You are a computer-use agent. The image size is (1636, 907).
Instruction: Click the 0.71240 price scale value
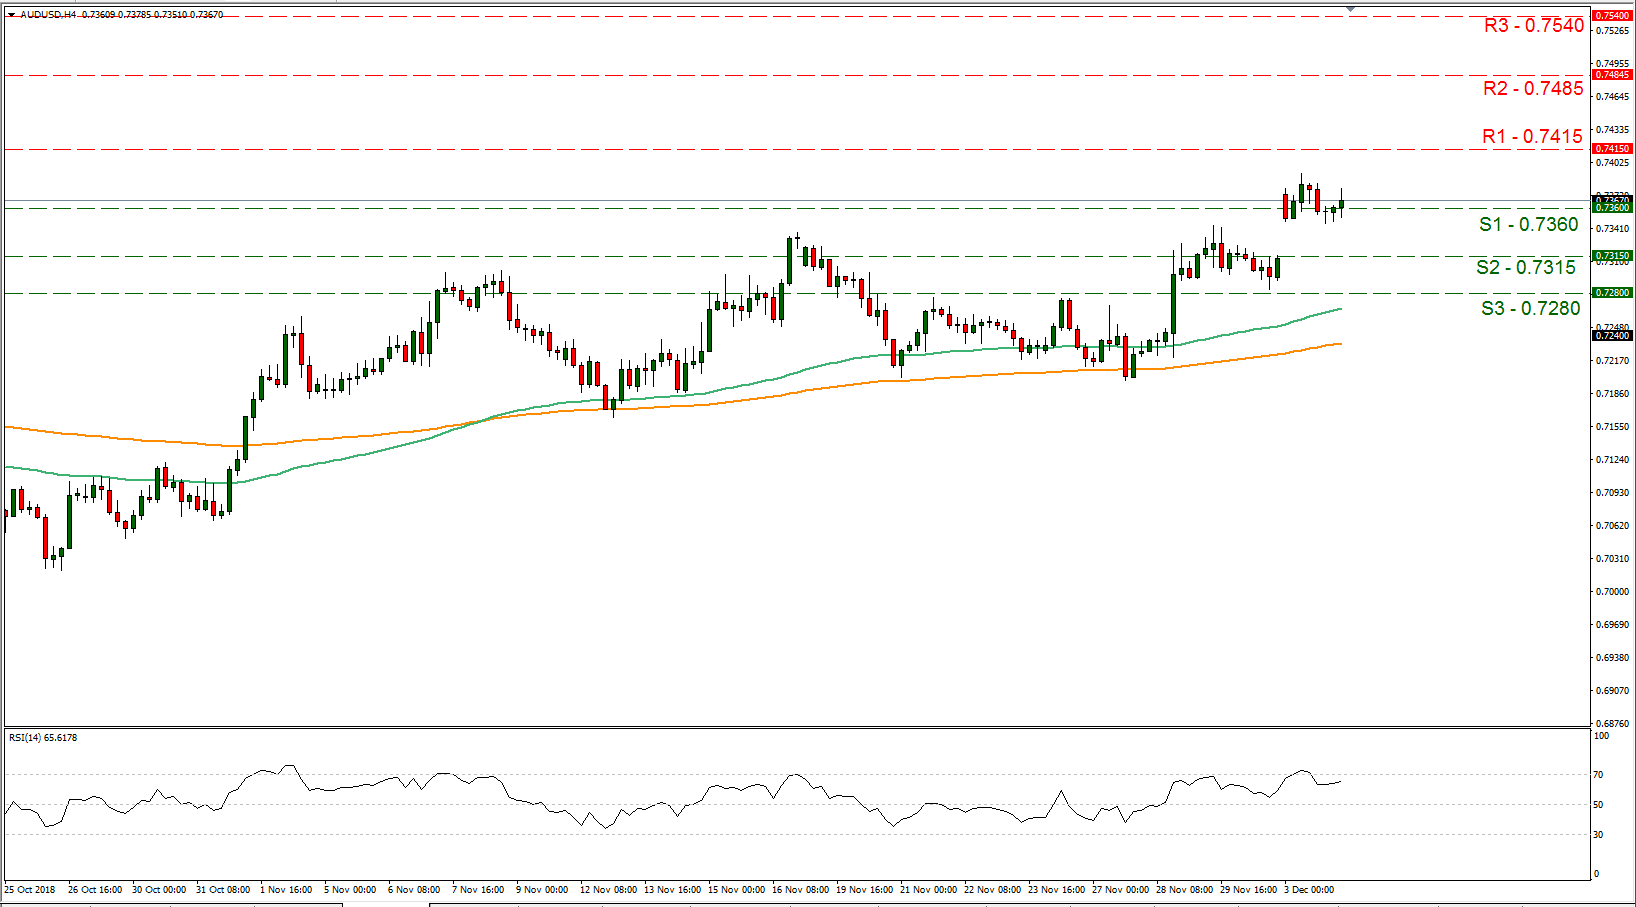[x=1613, y=460]
